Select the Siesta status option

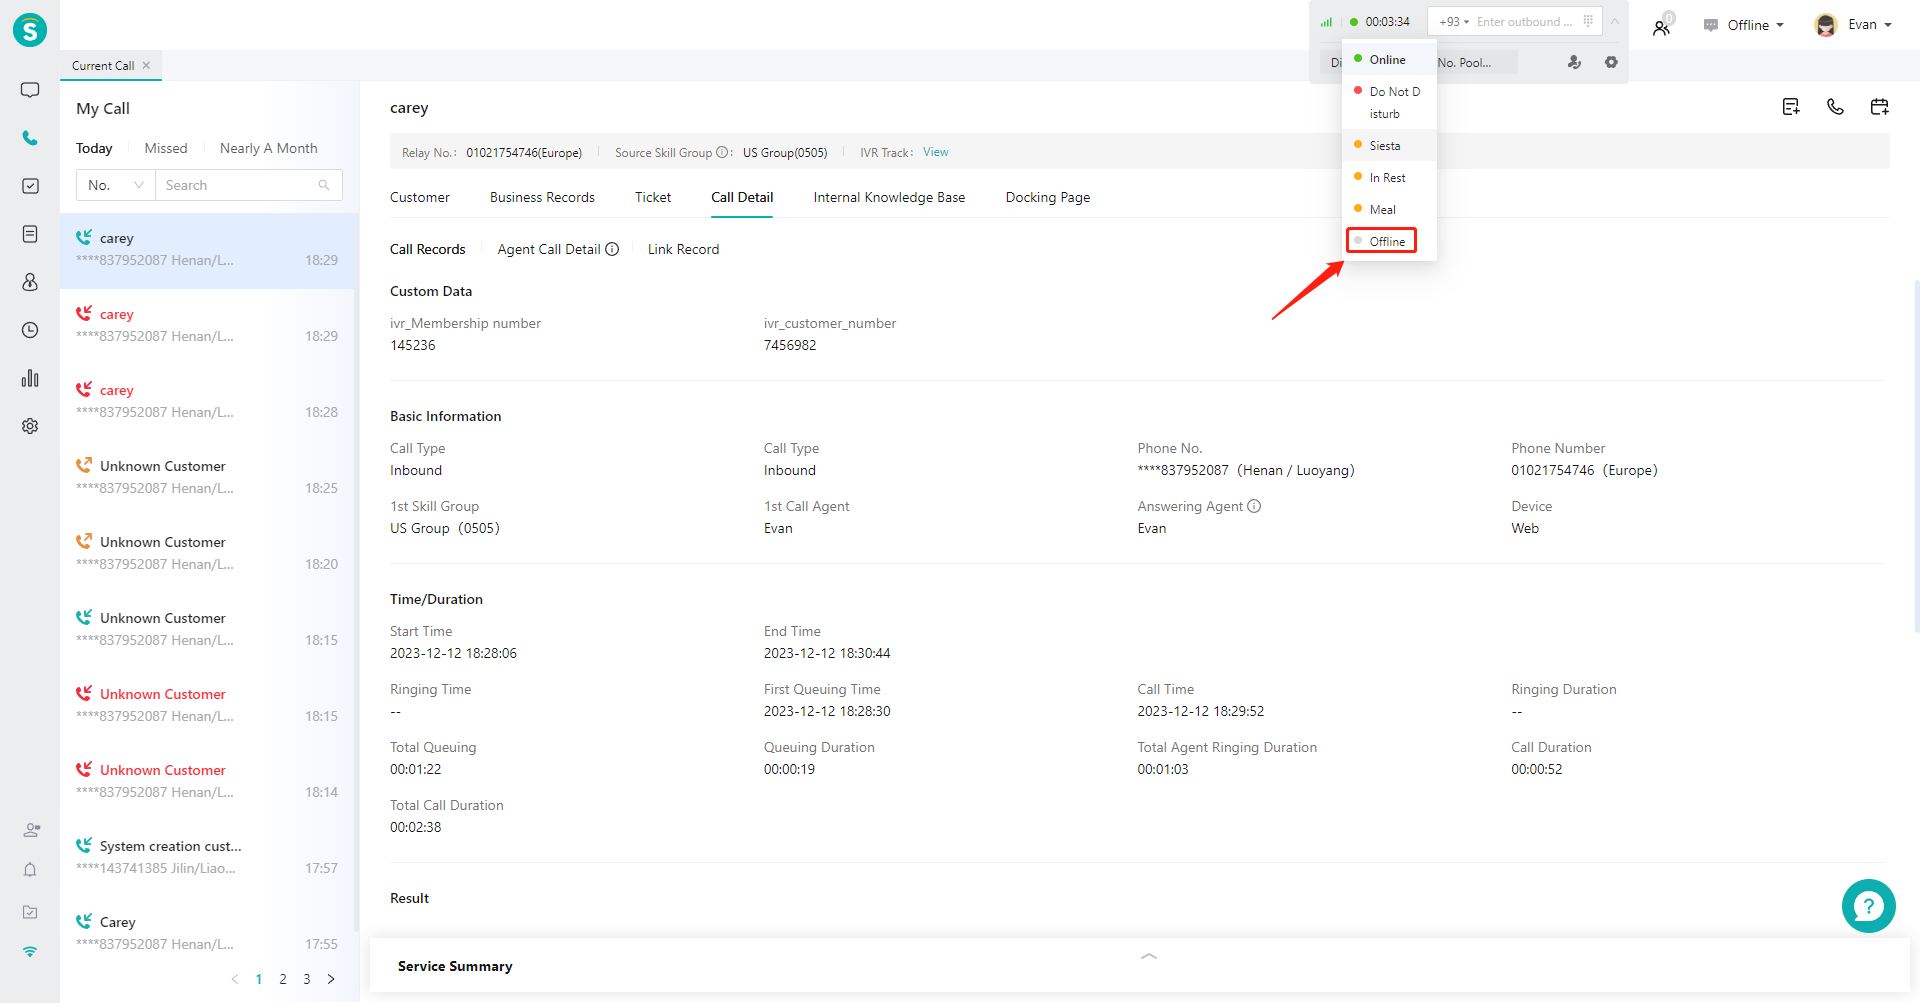pyautogui.click(x=1389, y=145)
